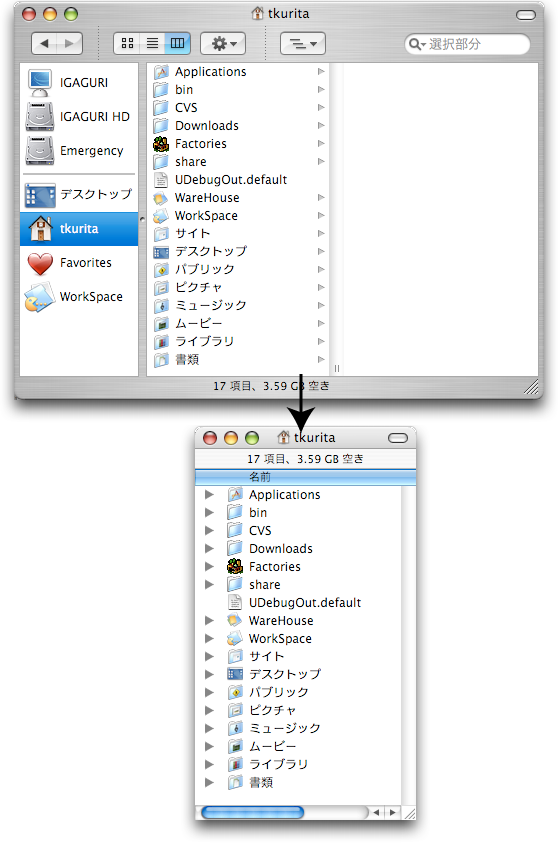
Task: Select WorkSpace in the sidebar
Action: [x=78, y=297]
